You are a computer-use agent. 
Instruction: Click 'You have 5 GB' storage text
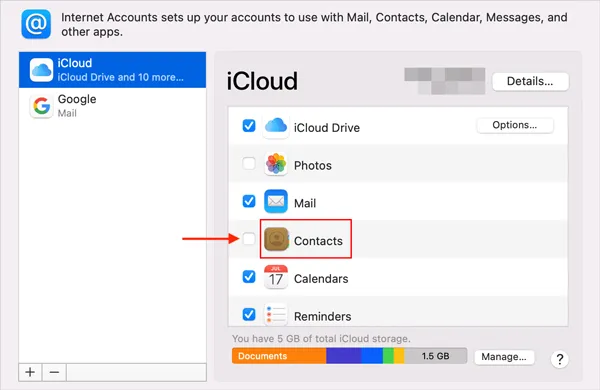pos(321,339)
